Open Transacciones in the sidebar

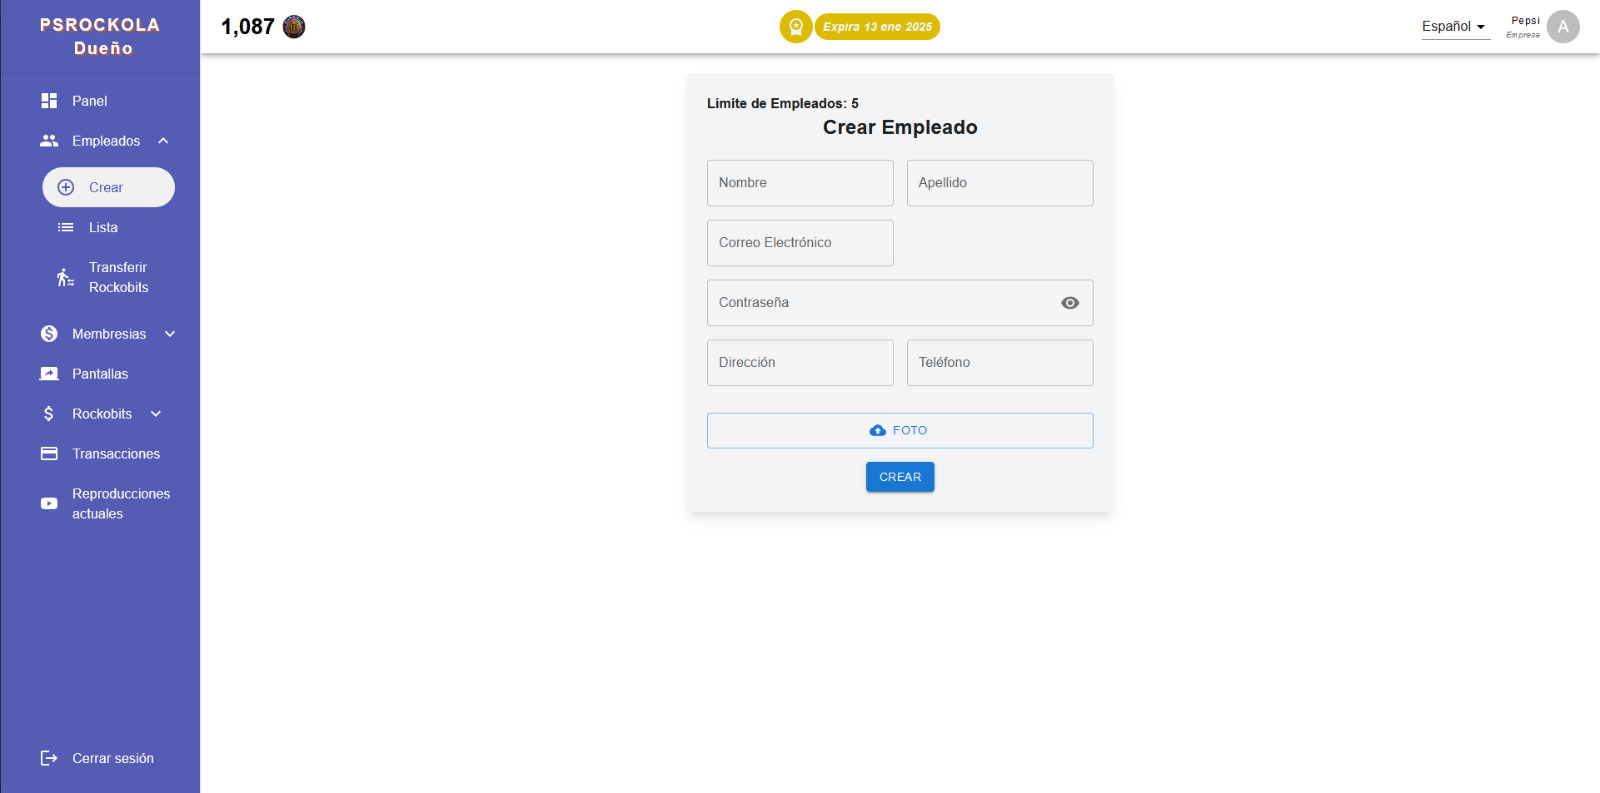pyautogui.click(x=116, y=454)
